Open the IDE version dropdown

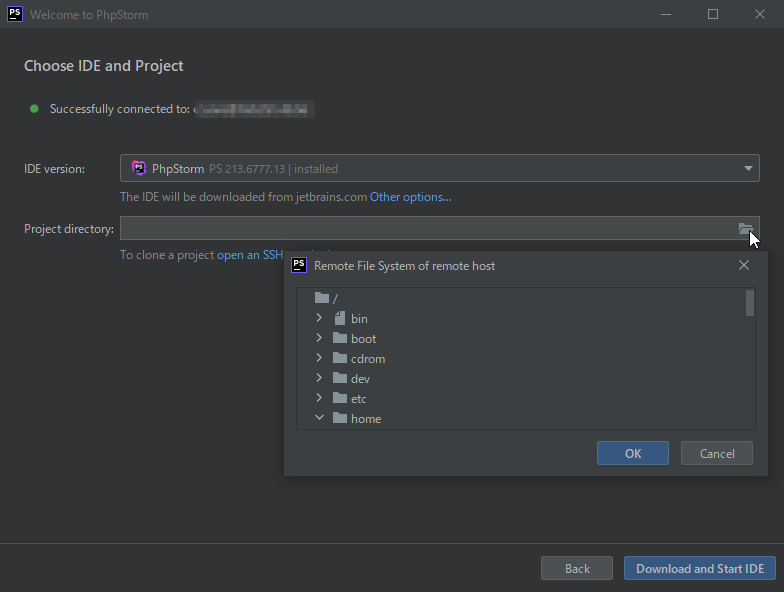748,168
